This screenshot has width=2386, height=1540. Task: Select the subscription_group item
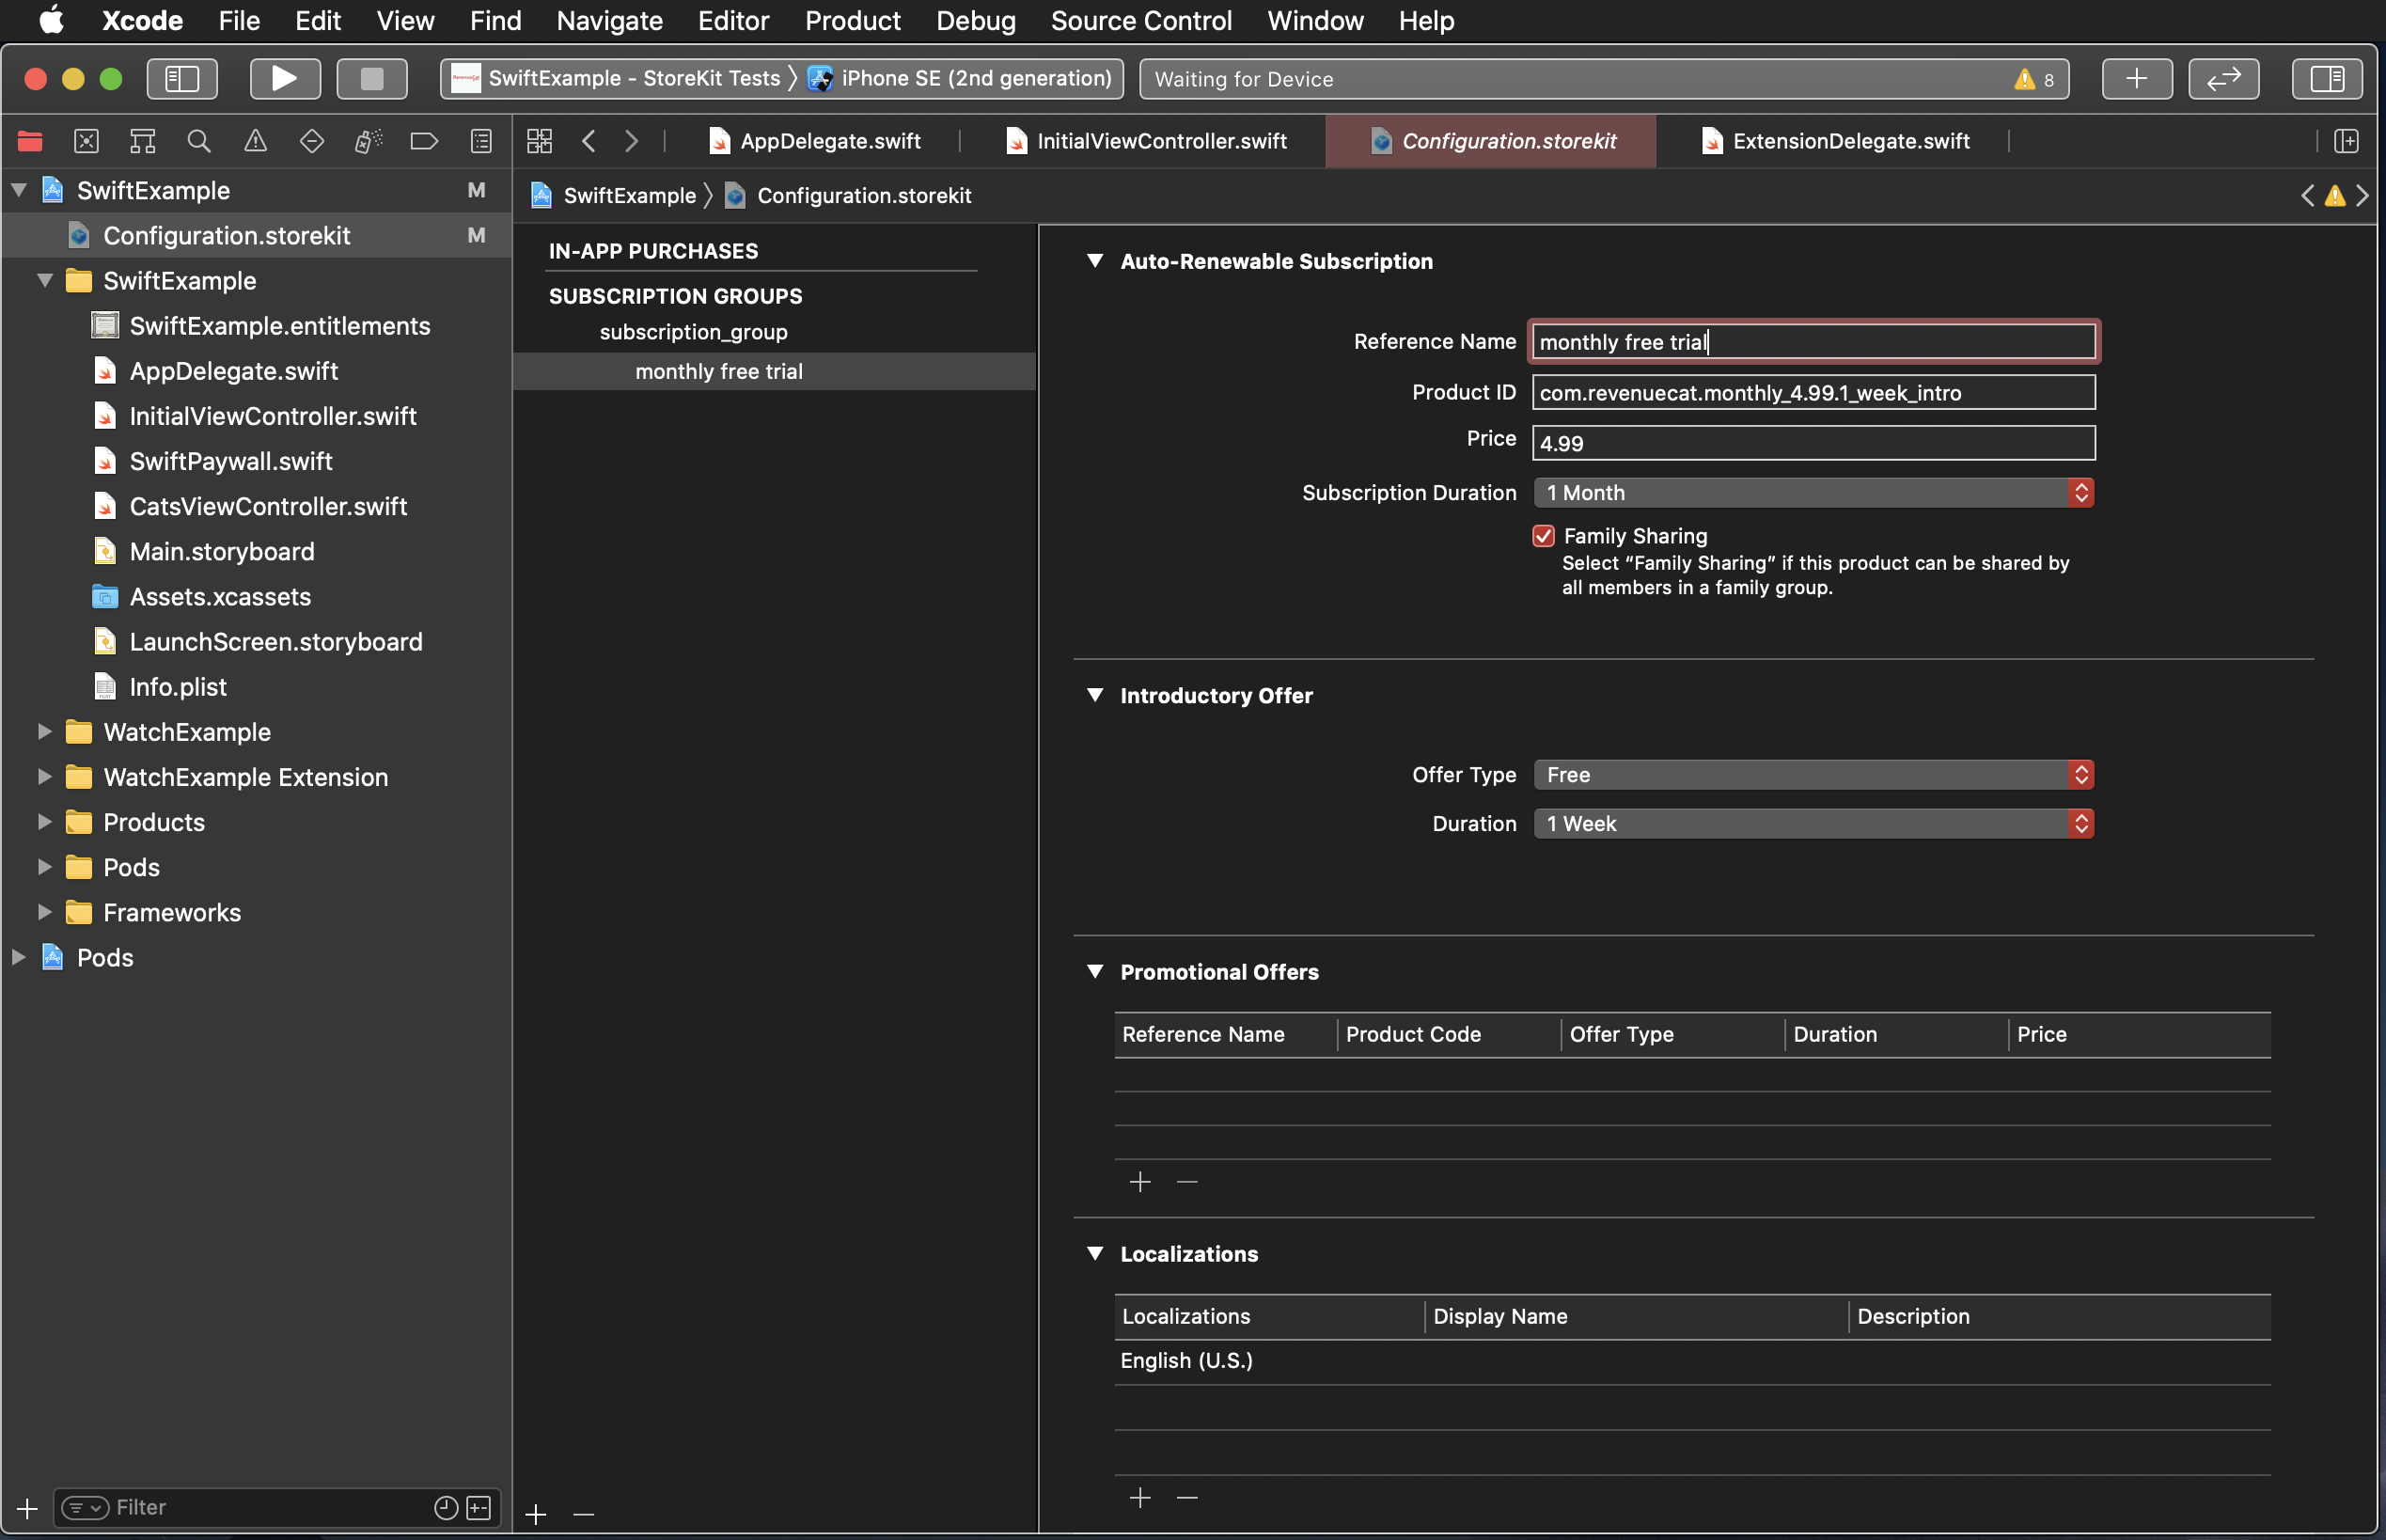(693, 332)
